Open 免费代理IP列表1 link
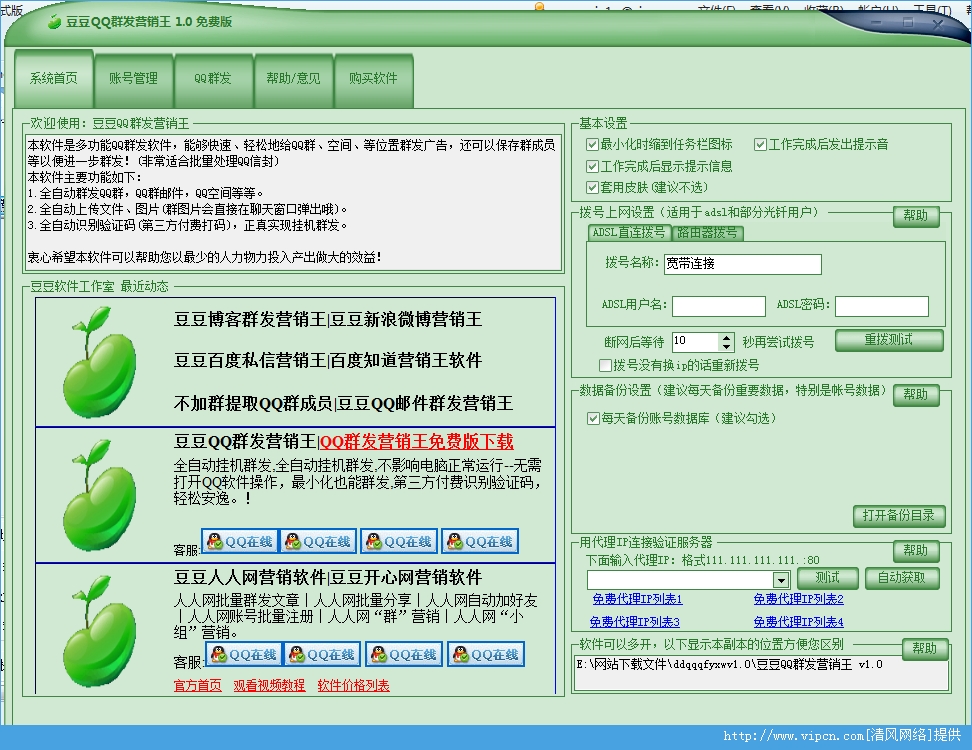The image size is (972, 750). [637, 599]
